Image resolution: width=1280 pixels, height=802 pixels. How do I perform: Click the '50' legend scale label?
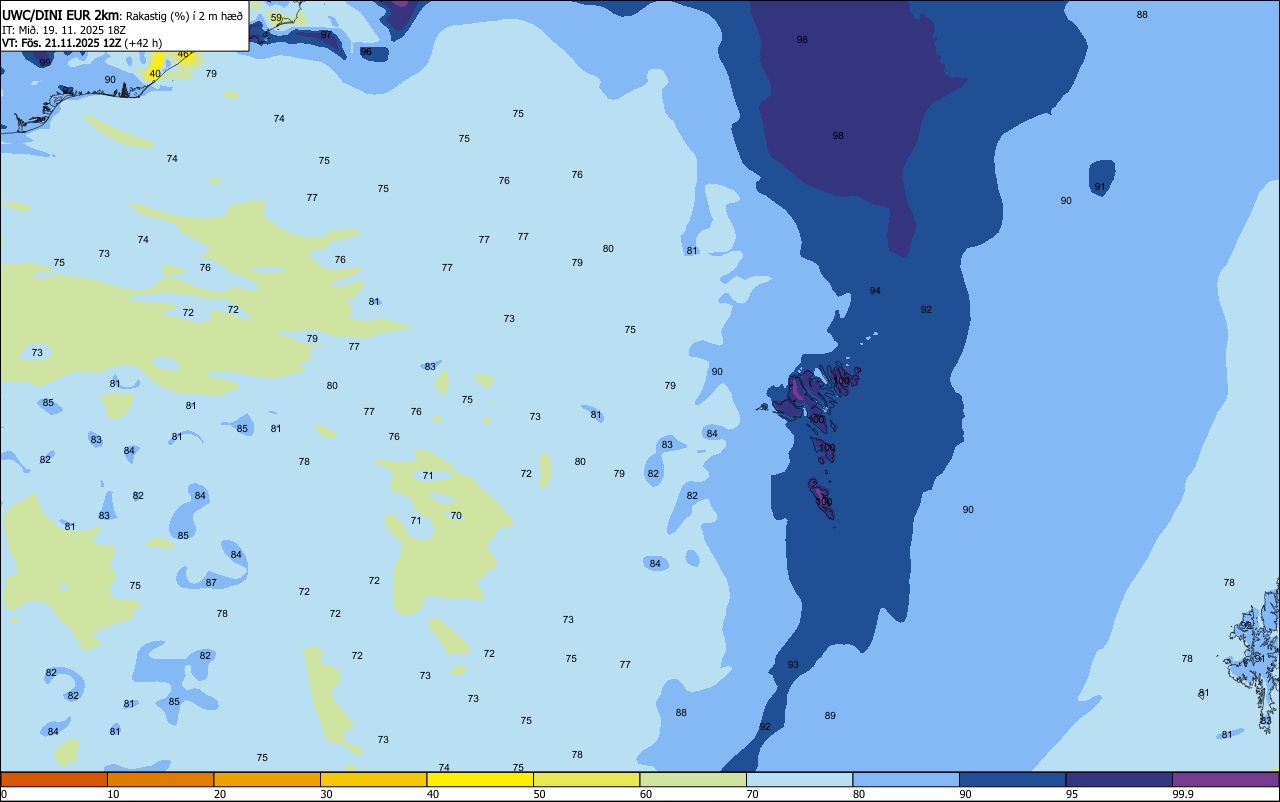tap(540, 794)
